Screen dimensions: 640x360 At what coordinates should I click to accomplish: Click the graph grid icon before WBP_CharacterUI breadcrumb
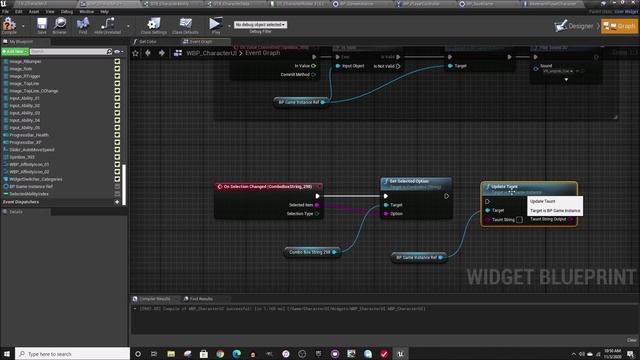click(x=178, y=53)
